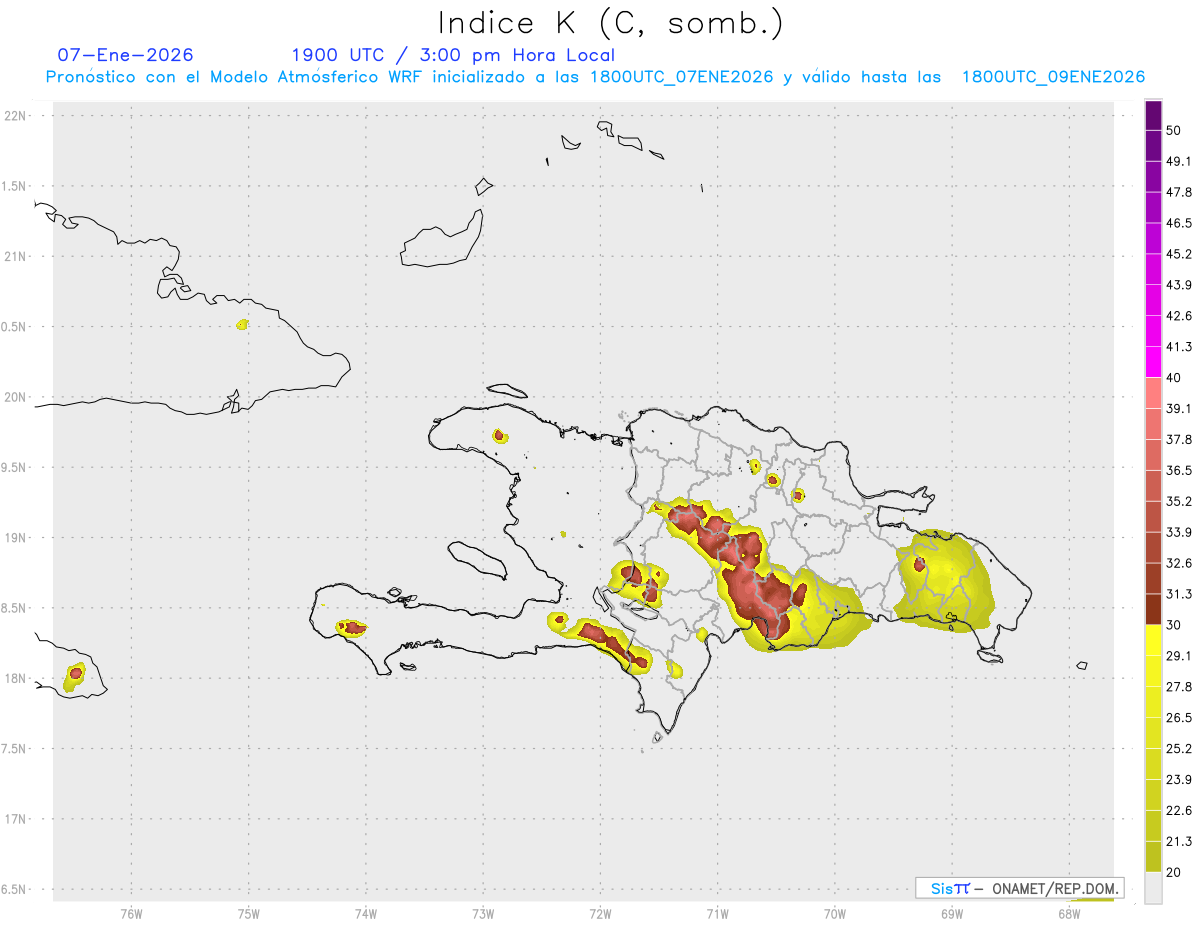The image size is (1200, 927).
Task: Click the gray legend segment below 20
Action: tap(1154, 888)
